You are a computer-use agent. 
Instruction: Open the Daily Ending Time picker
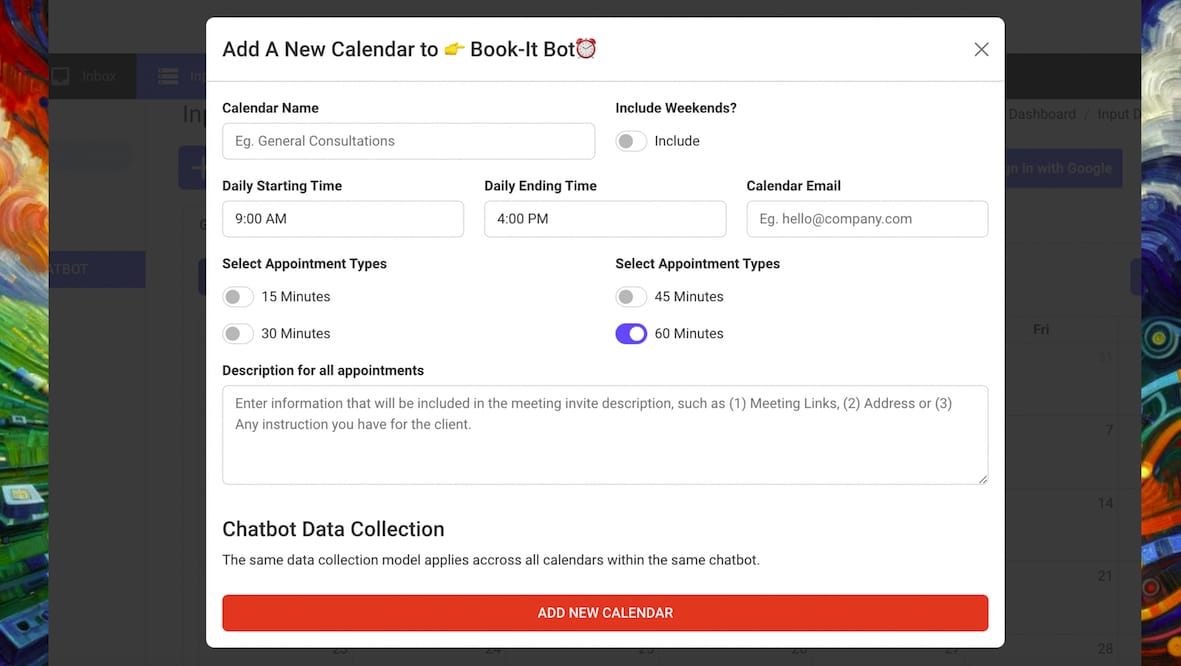[x=605, y=219]
